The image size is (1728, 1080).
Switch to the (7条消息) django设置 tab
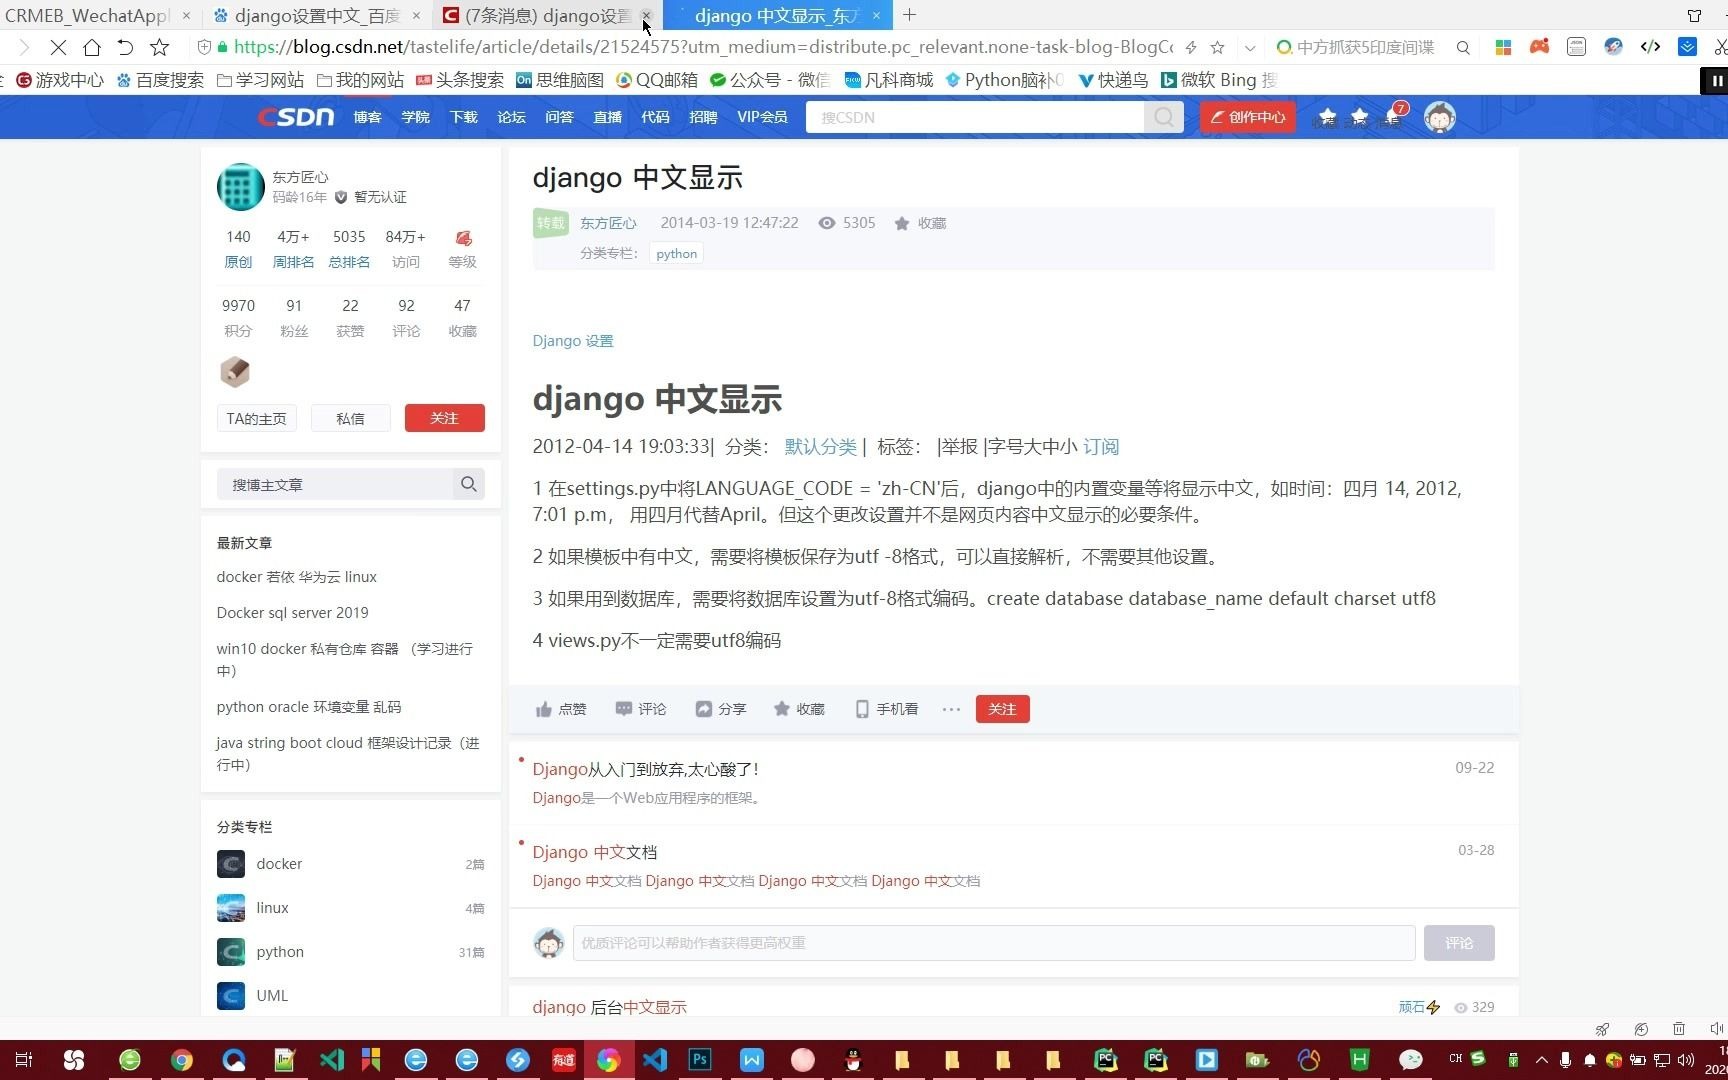538,15
